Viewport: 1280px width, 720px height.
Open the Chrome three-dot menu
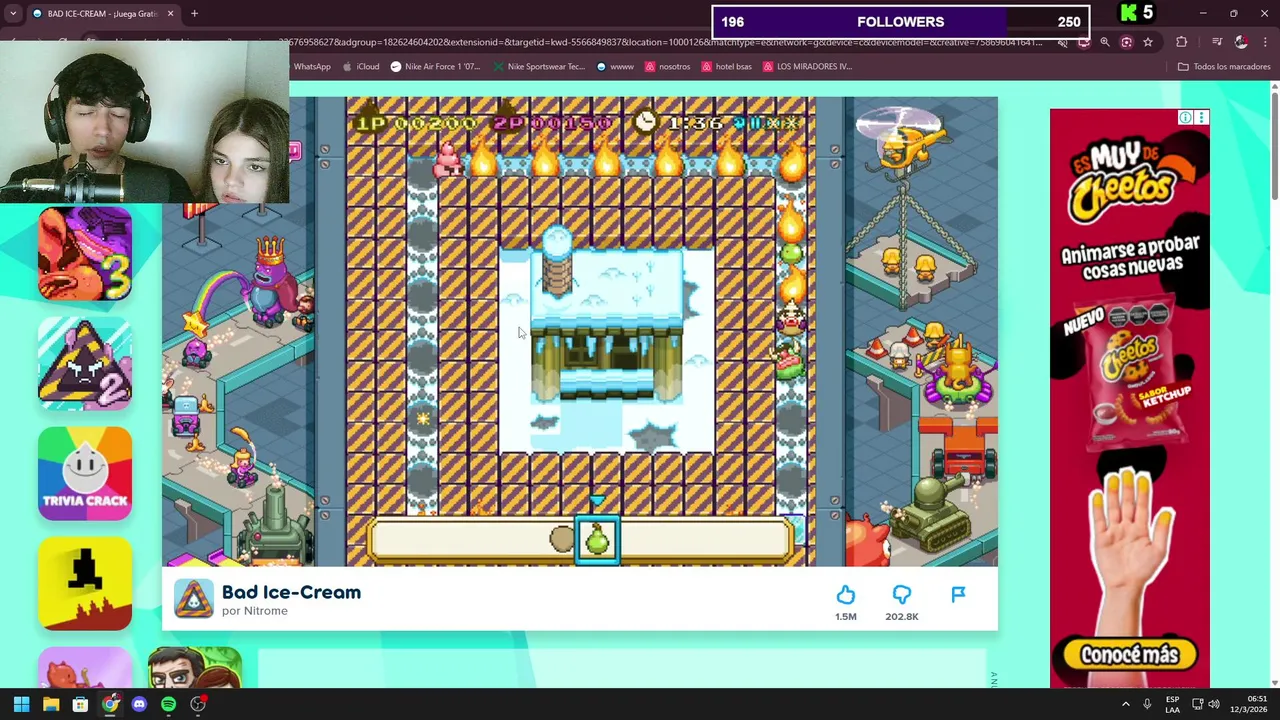coord(1265,42)
